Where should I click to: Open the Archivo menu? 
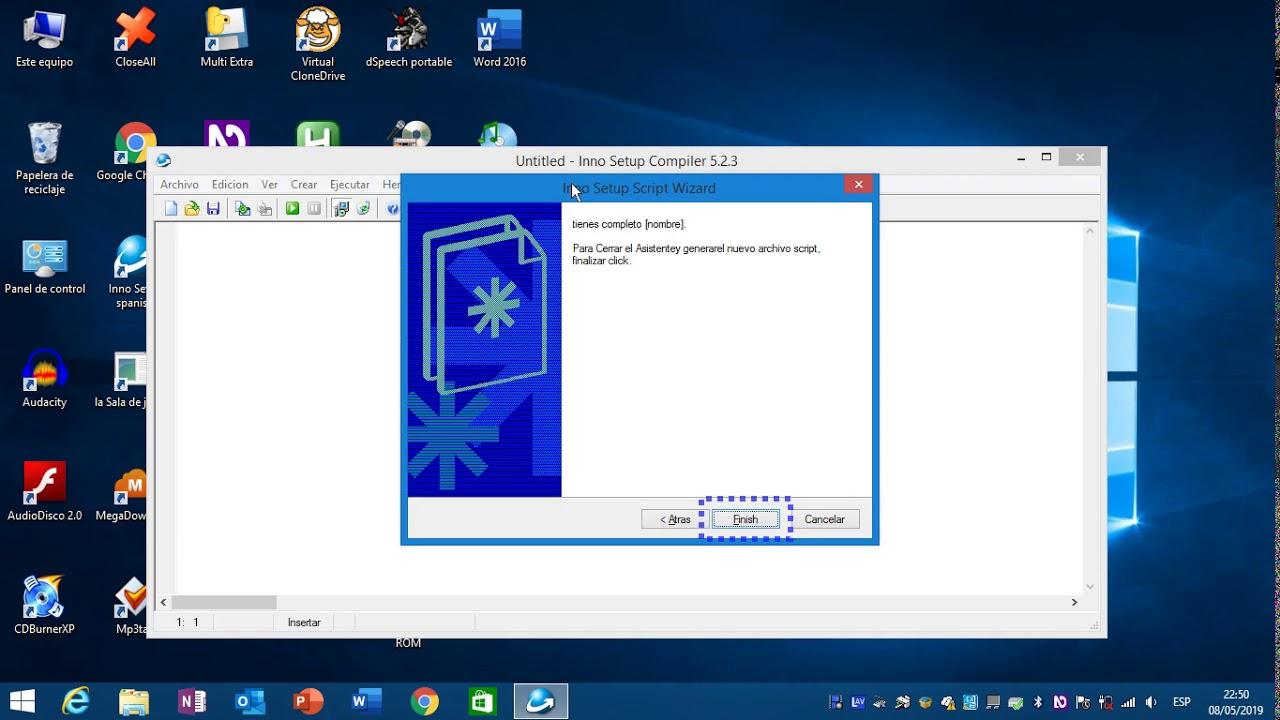click(x=180, y=185)
